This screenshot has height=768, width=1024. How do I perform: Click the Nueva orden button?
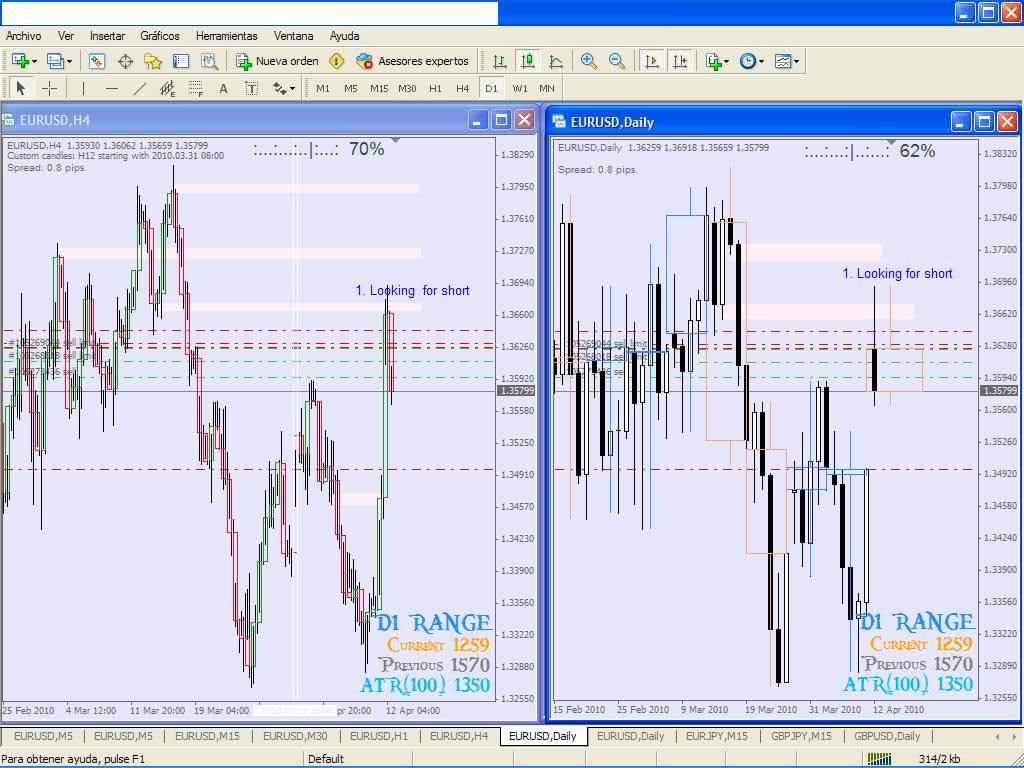pyautogui.click(x=278, y=61)
